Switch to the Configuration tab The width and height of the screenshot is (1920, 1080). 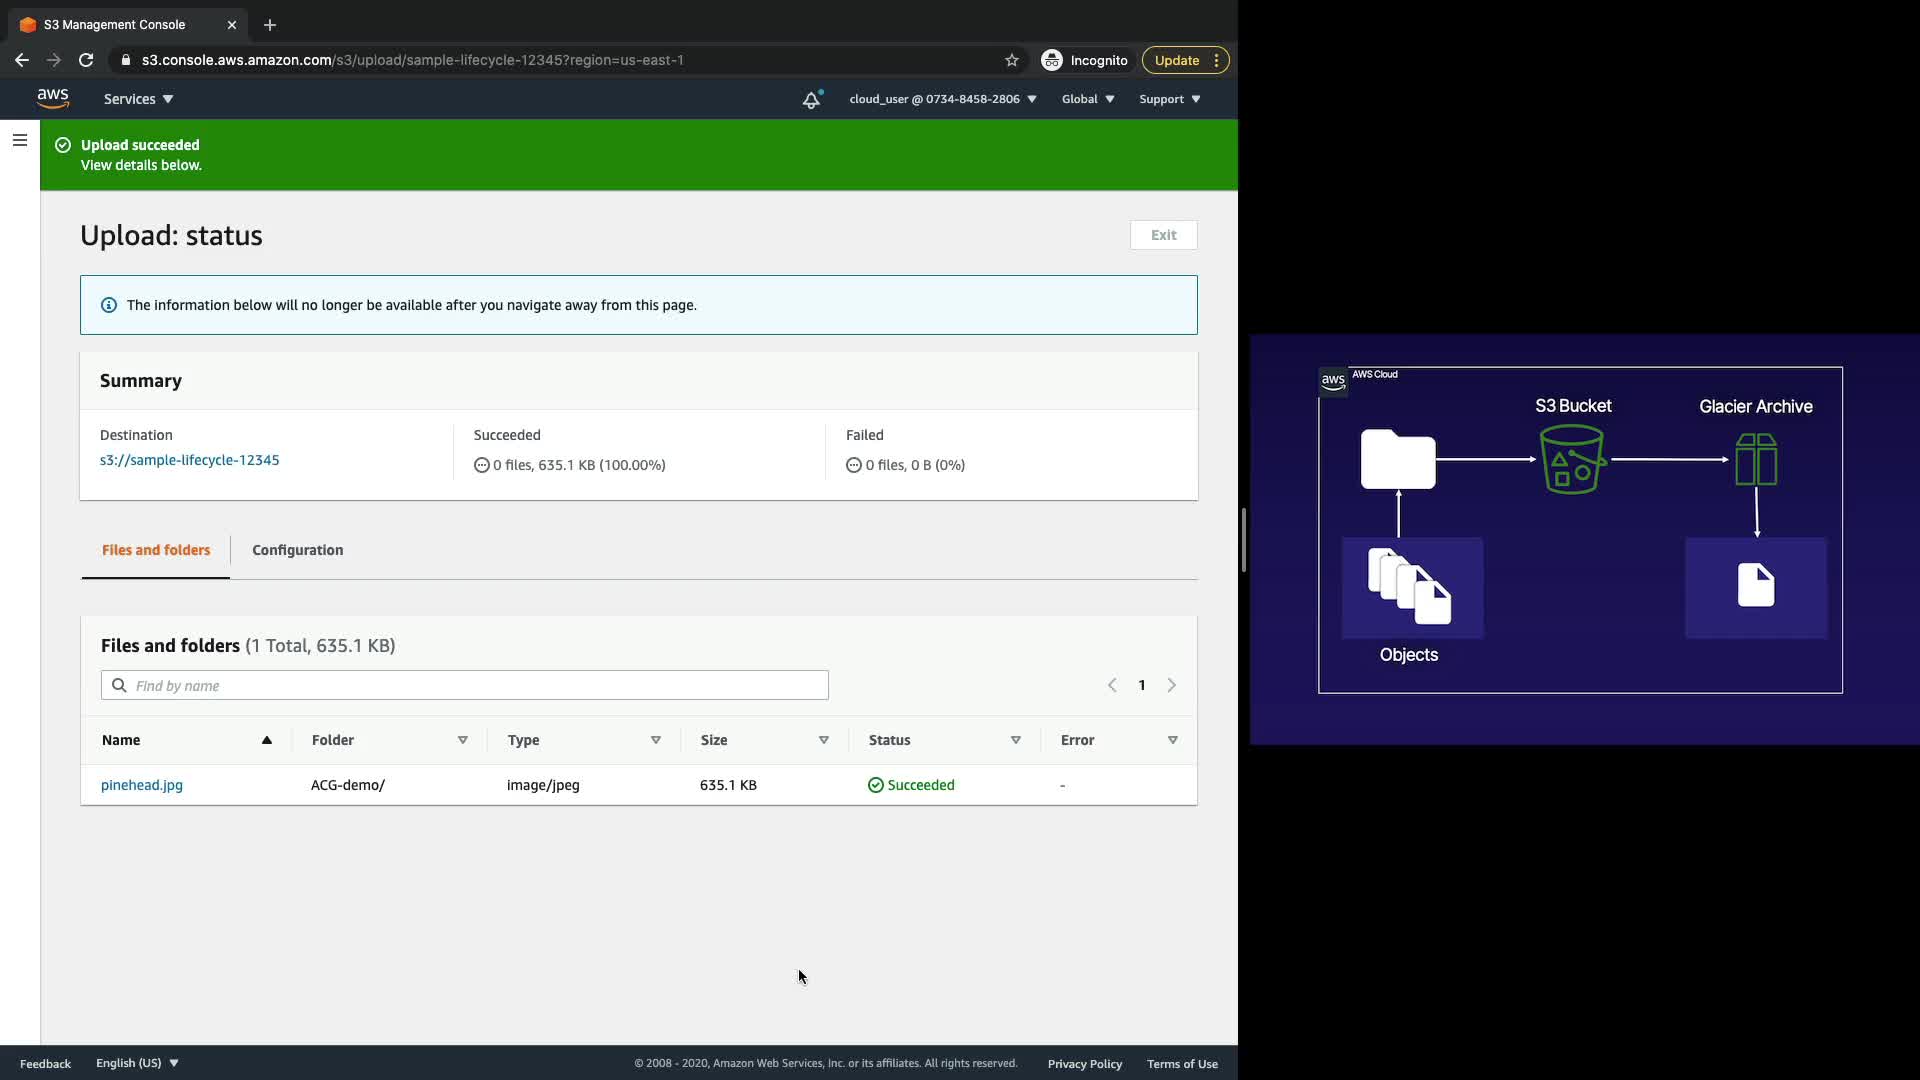297,550
